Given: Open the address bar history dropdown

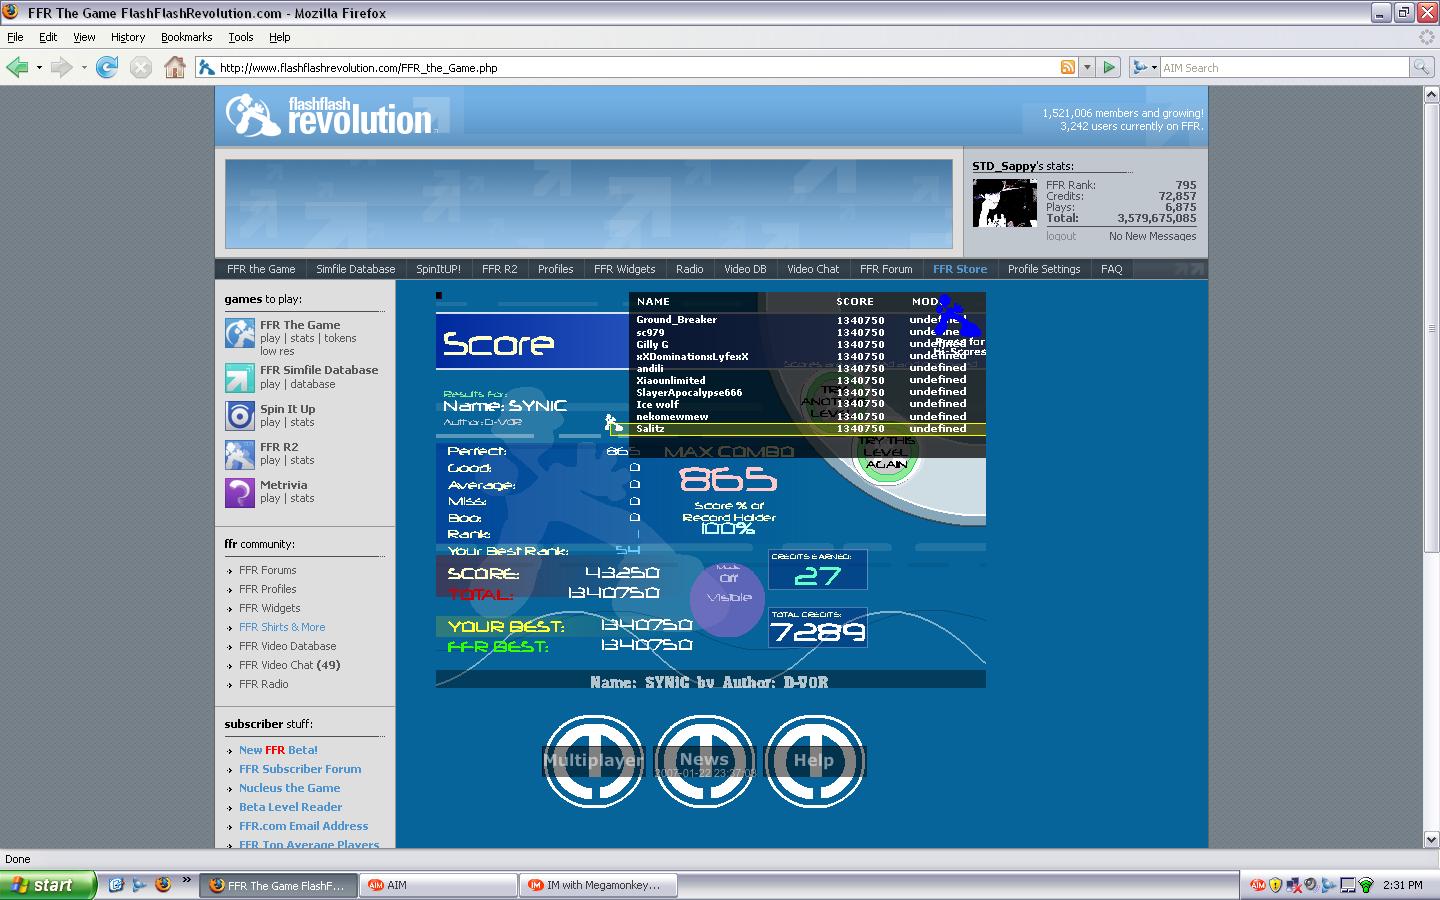Looking at the screenshot, I should coord(1087,68).
